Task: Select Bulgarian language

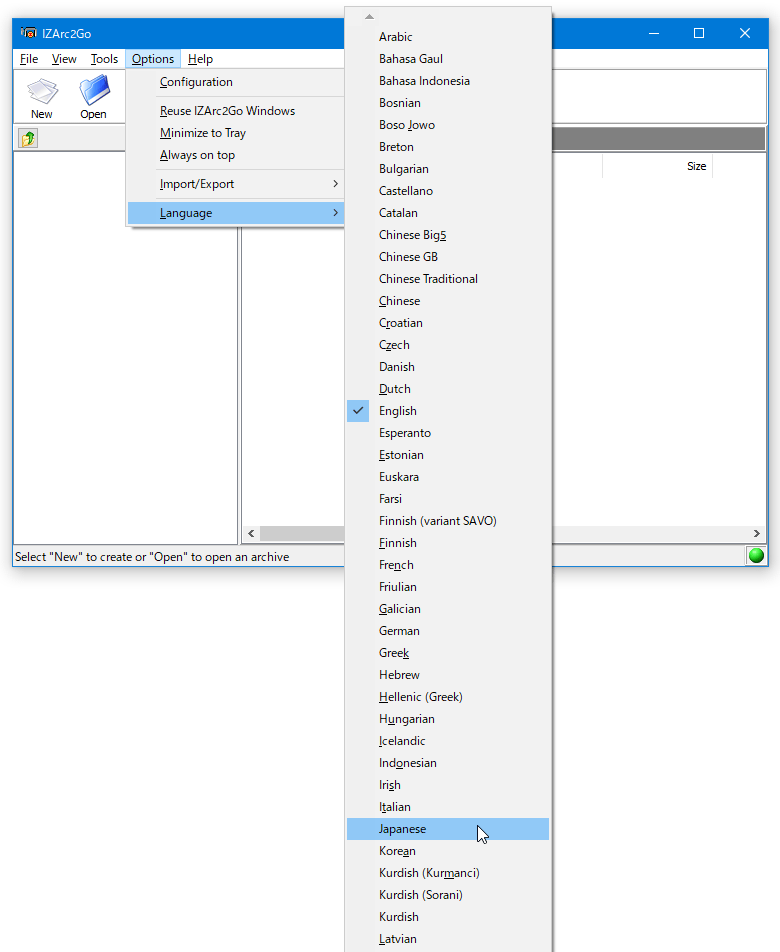Action: [x=448, y=169]
